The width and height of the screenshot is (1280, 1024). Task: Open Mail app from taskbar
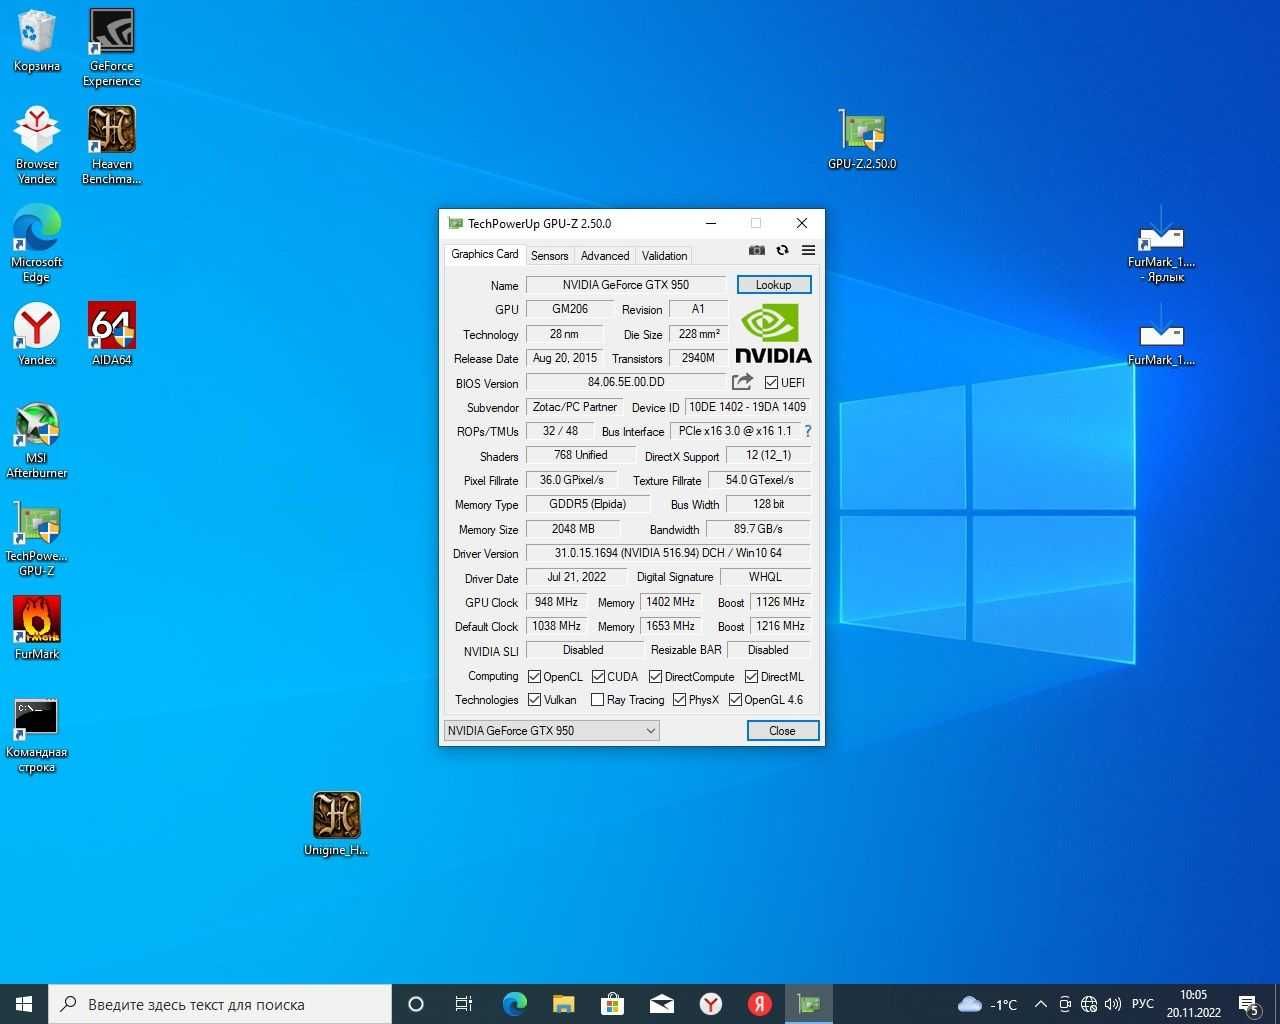pyautogui.click(x=662, y=1004)
